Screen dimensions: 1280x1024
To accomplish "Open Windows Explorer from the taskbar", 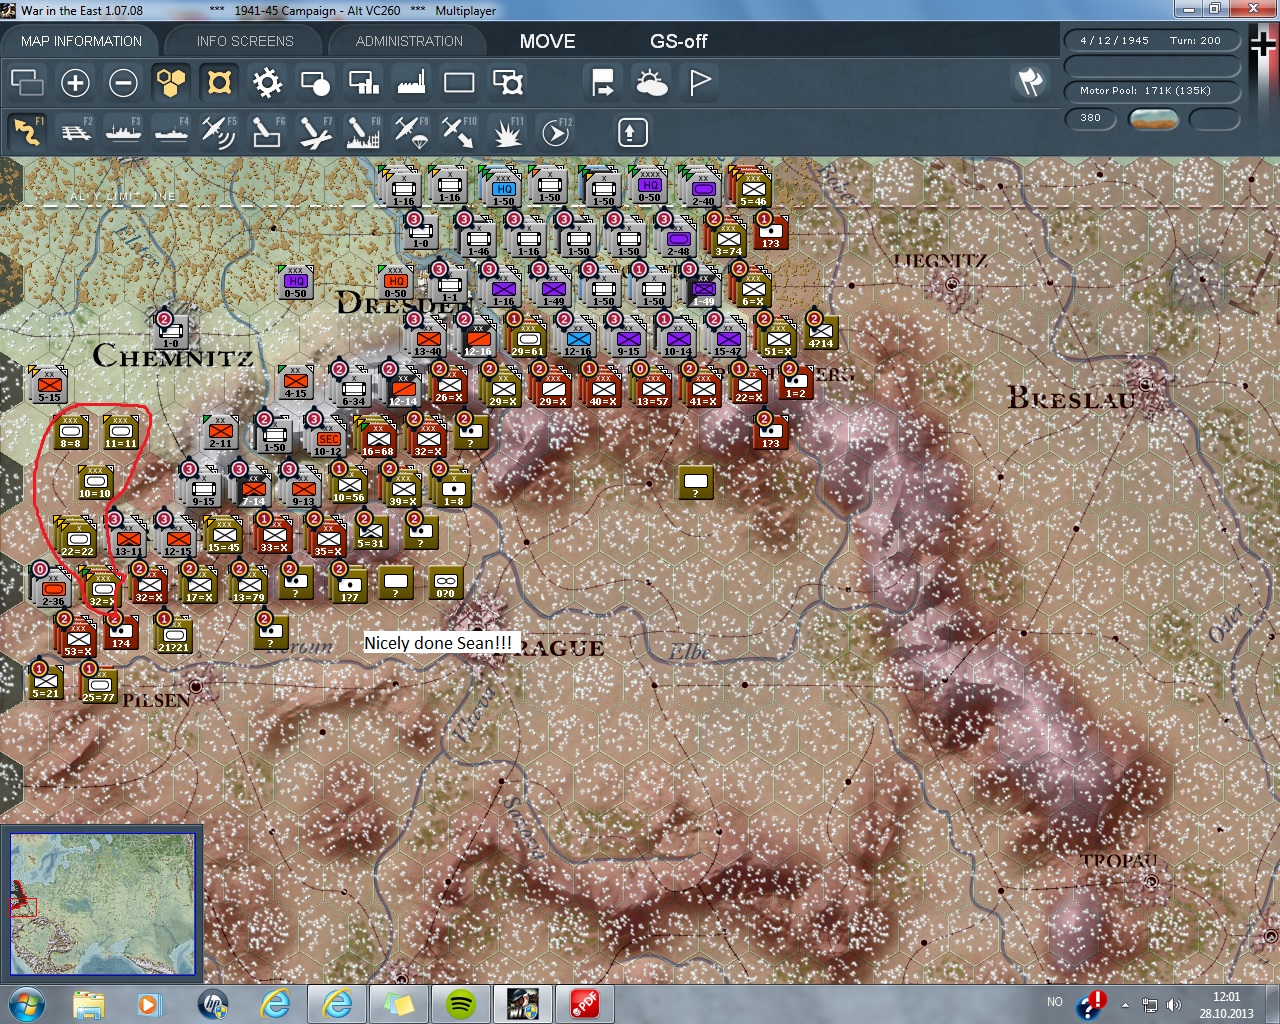I will click(x=89, y=1003).
